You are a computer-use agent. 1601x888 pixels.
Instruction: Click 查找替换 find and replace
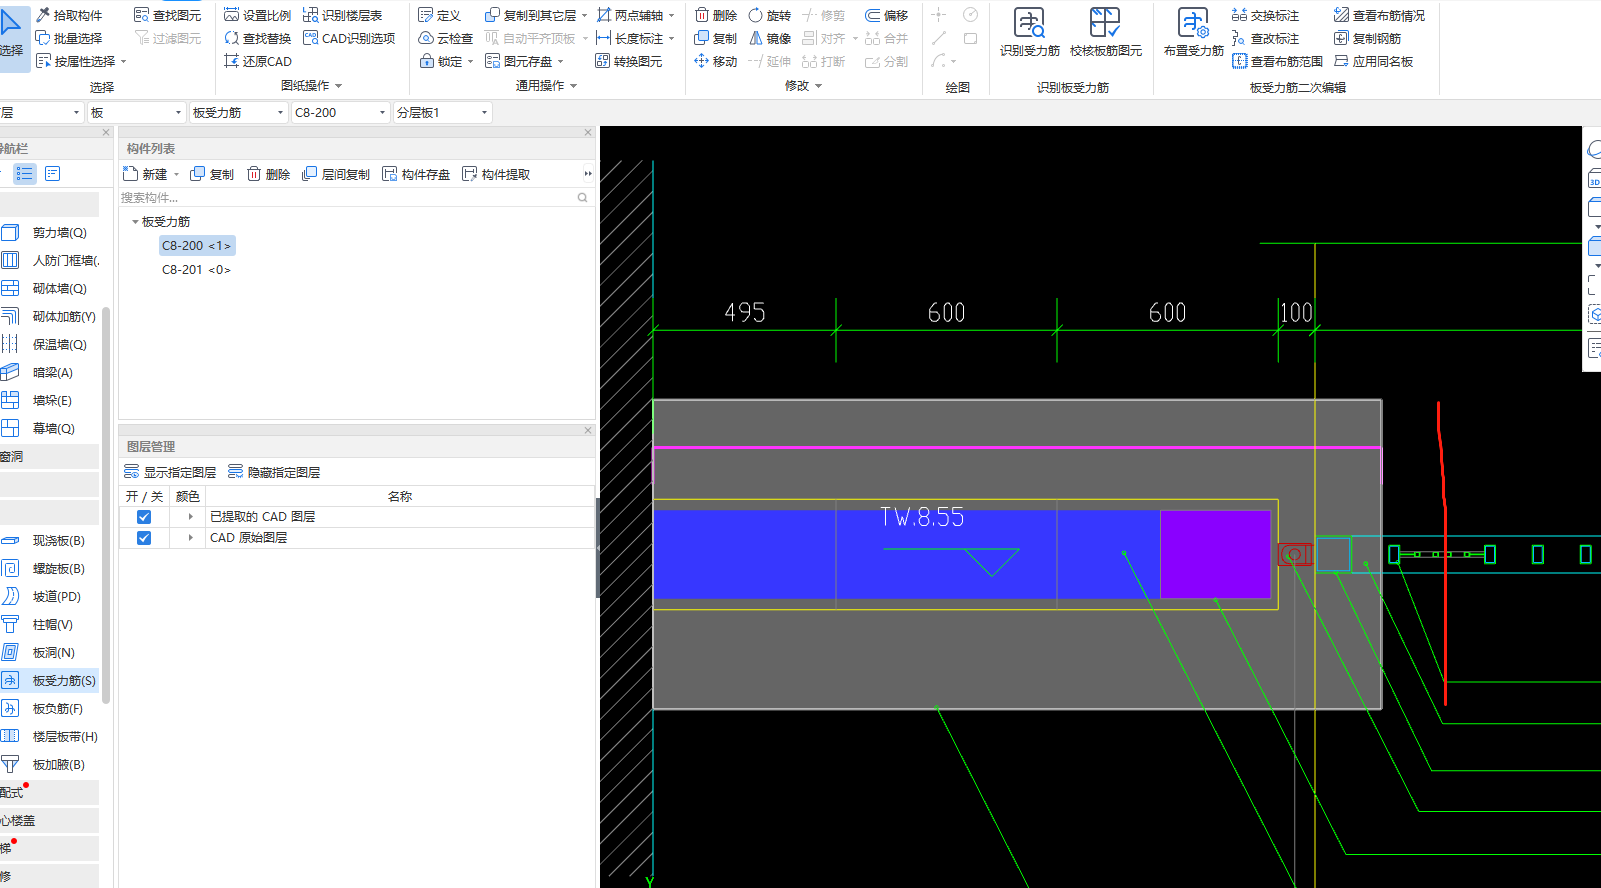[258, 38]
